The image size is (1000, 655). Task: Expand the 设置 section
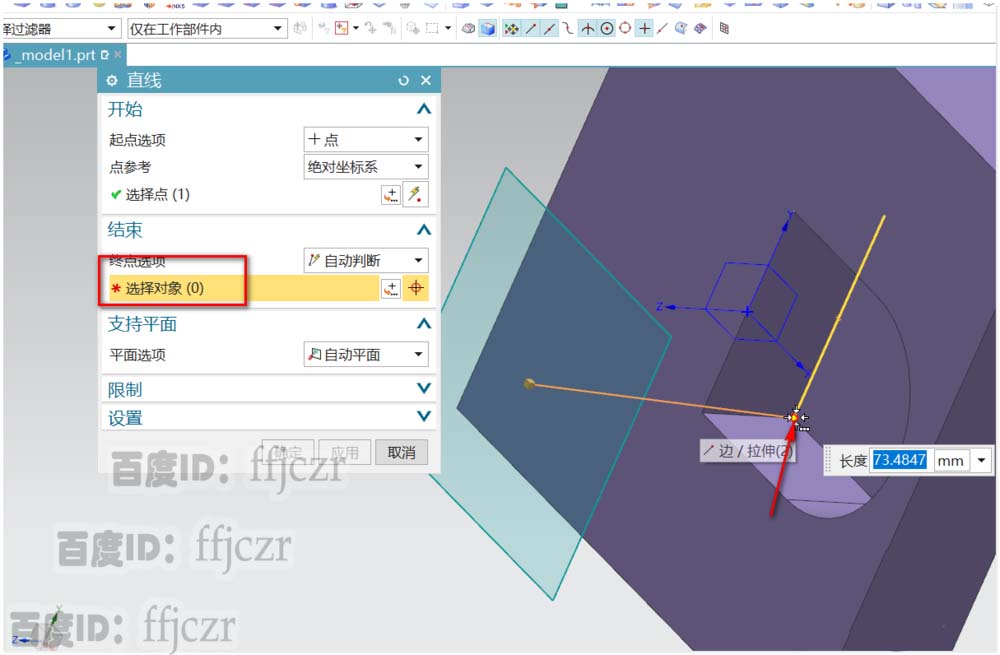(x=423, y=416)
